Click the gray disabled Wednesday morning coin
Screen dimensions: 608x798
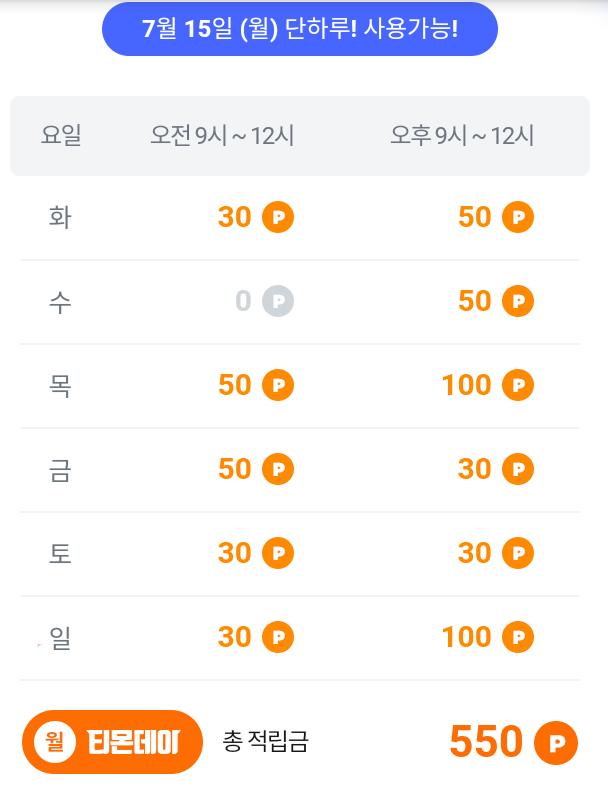(x=278, y=301)
